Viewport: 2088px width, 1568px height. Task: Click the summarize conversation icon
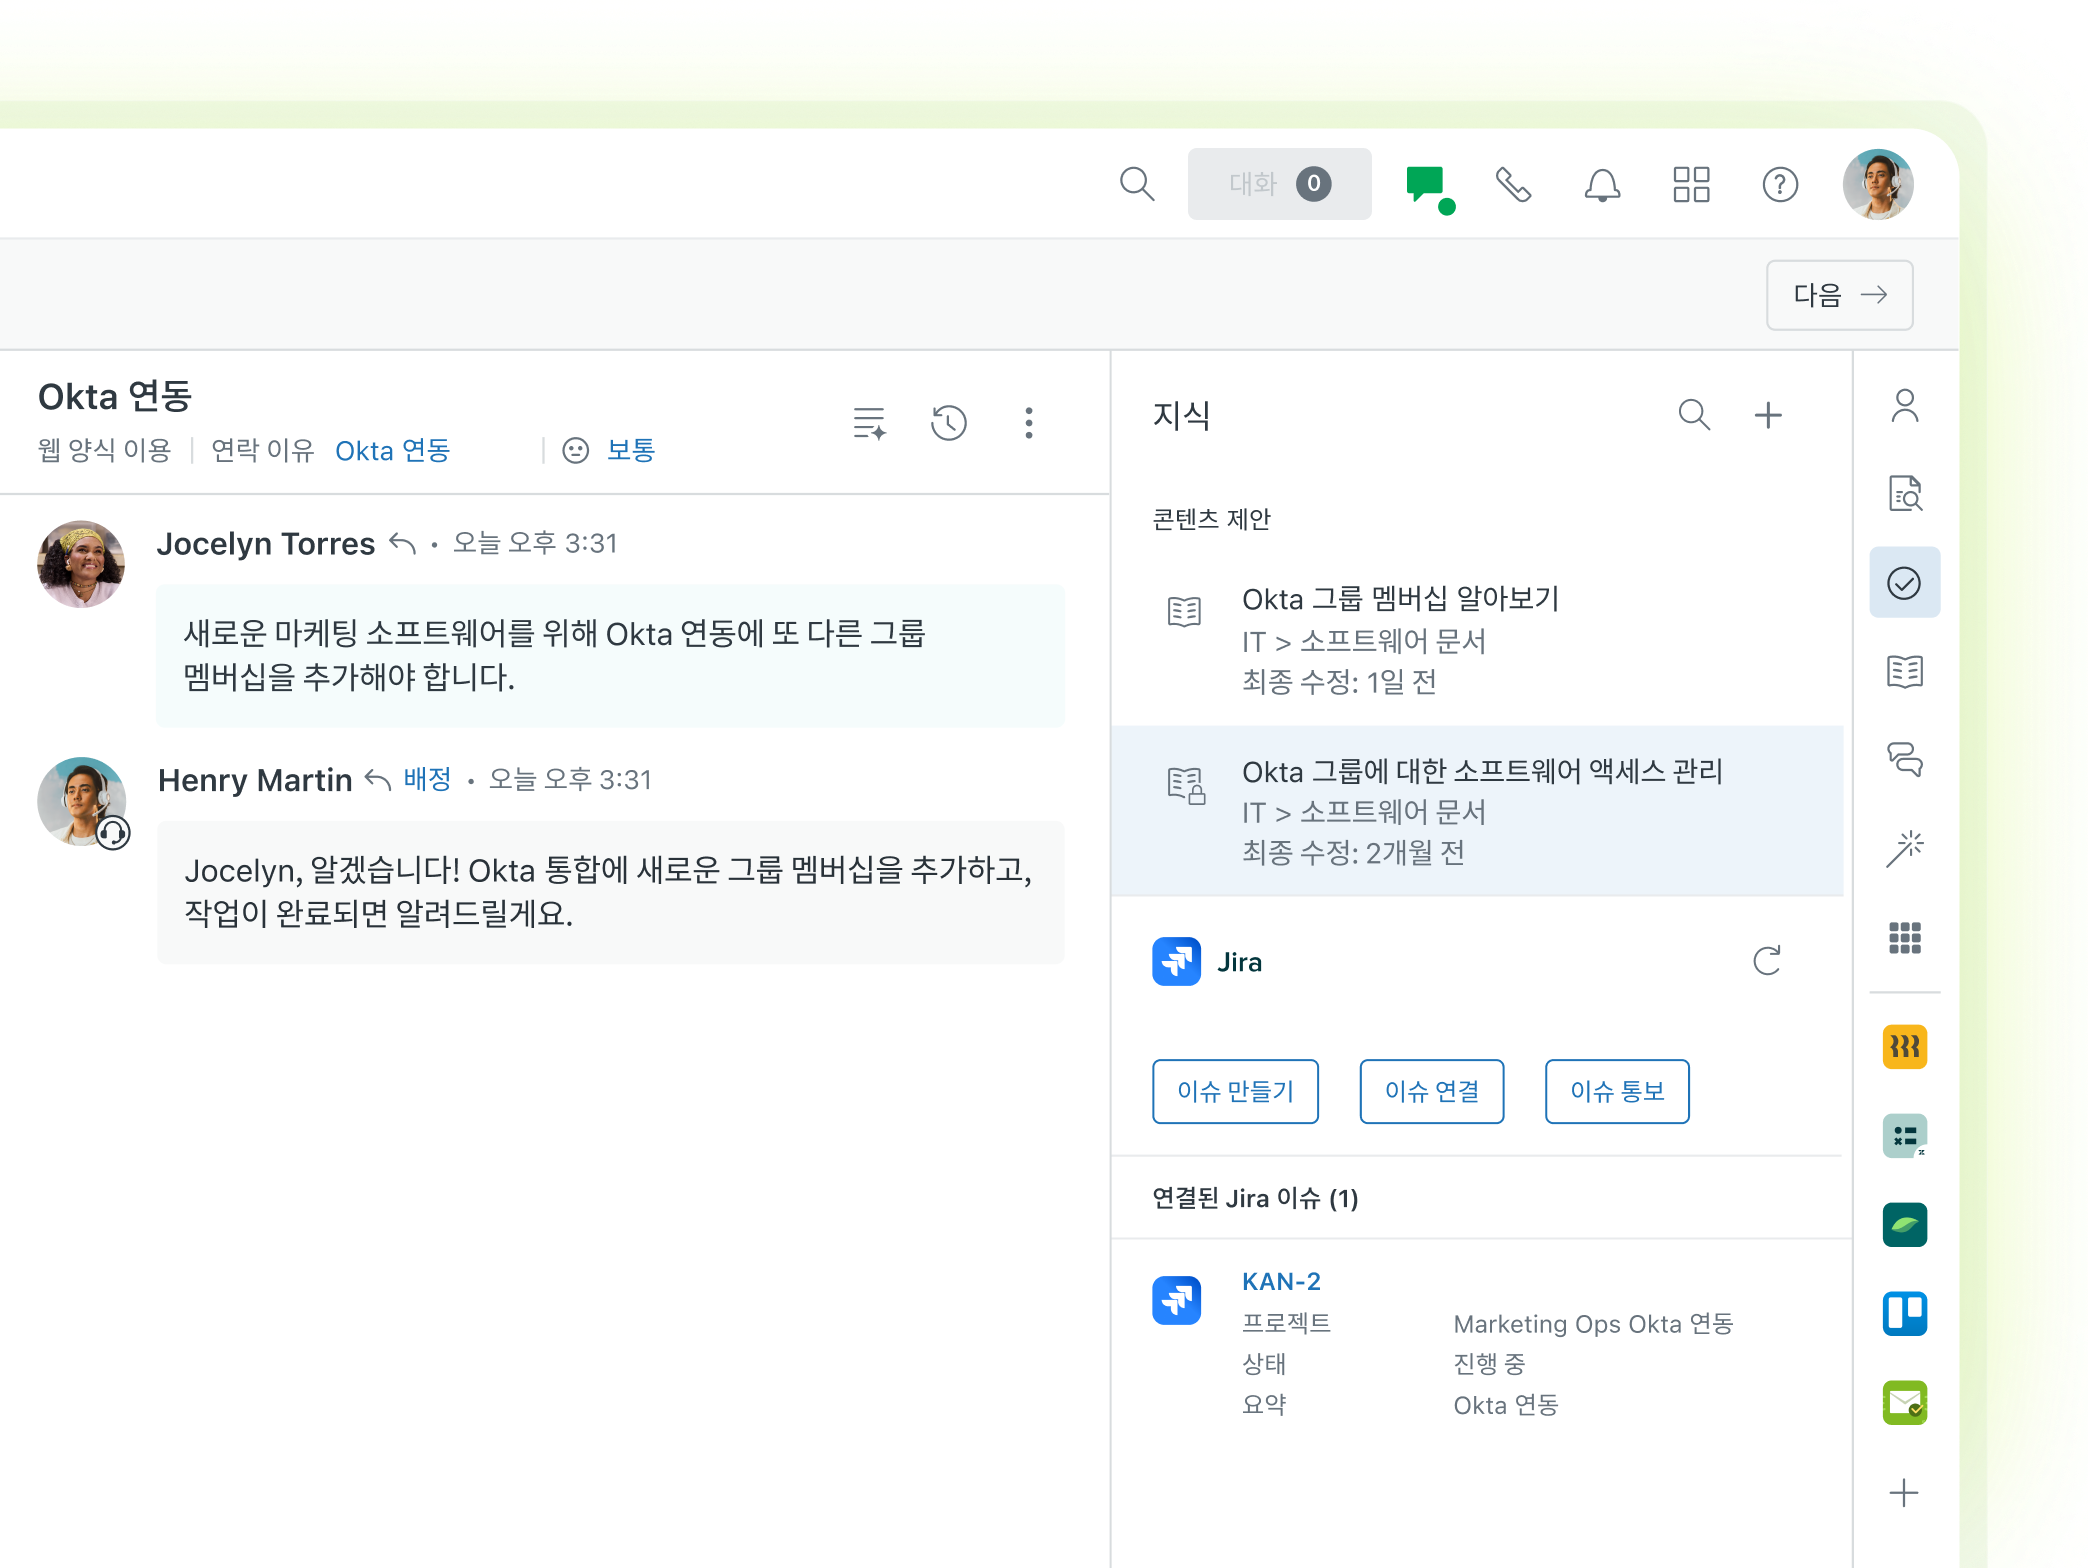869,423
